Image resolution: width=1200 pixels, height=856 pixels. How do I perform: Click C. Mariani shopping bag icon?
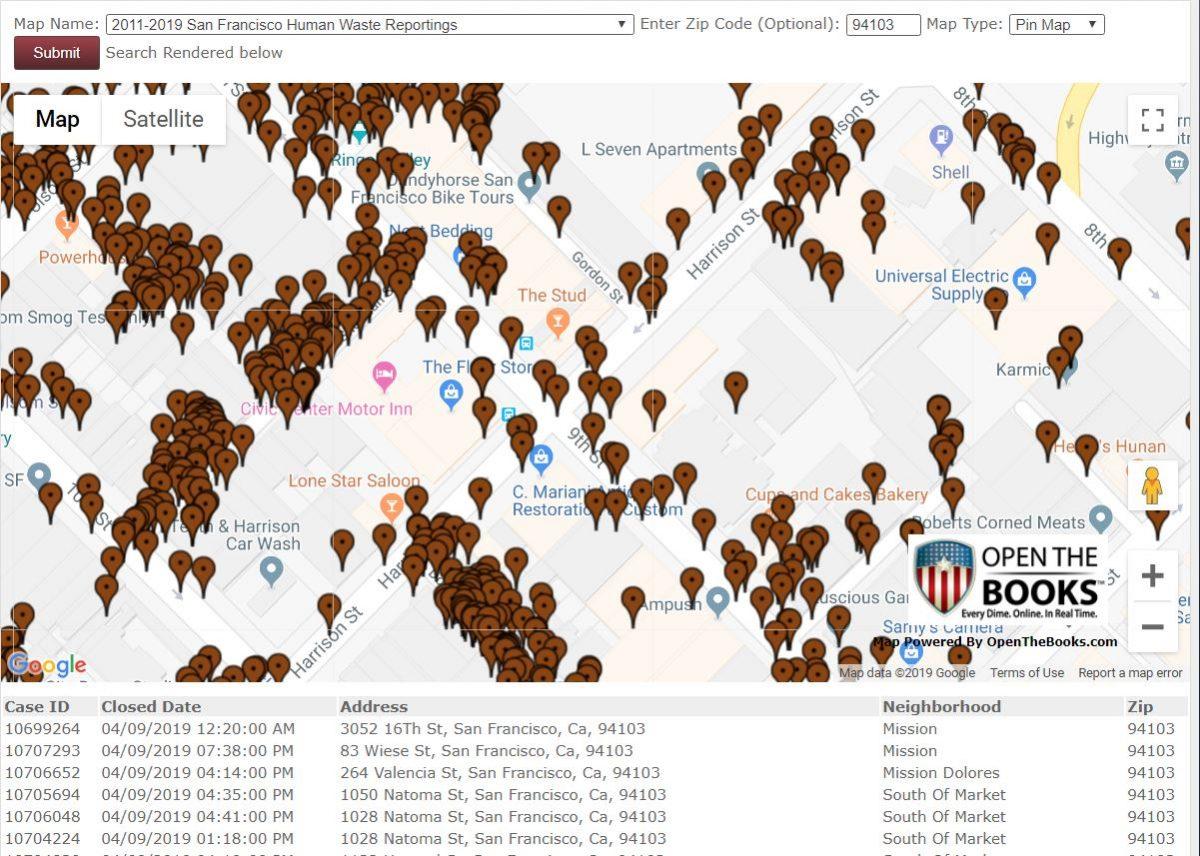541,460
